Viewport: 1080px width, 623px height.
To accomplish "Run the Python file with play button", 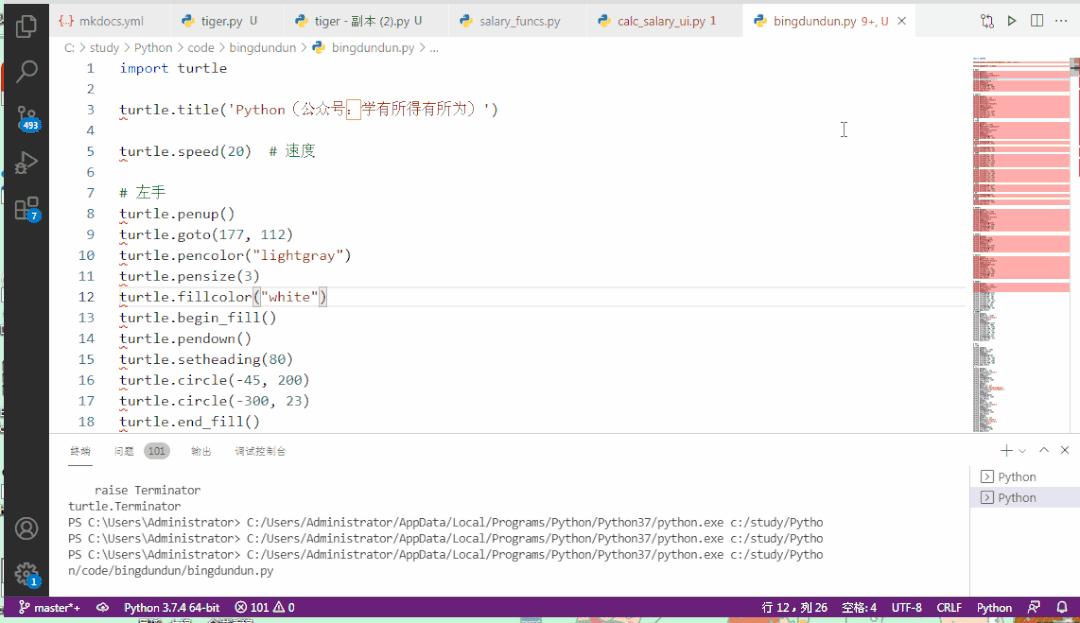I will 1012,21.
